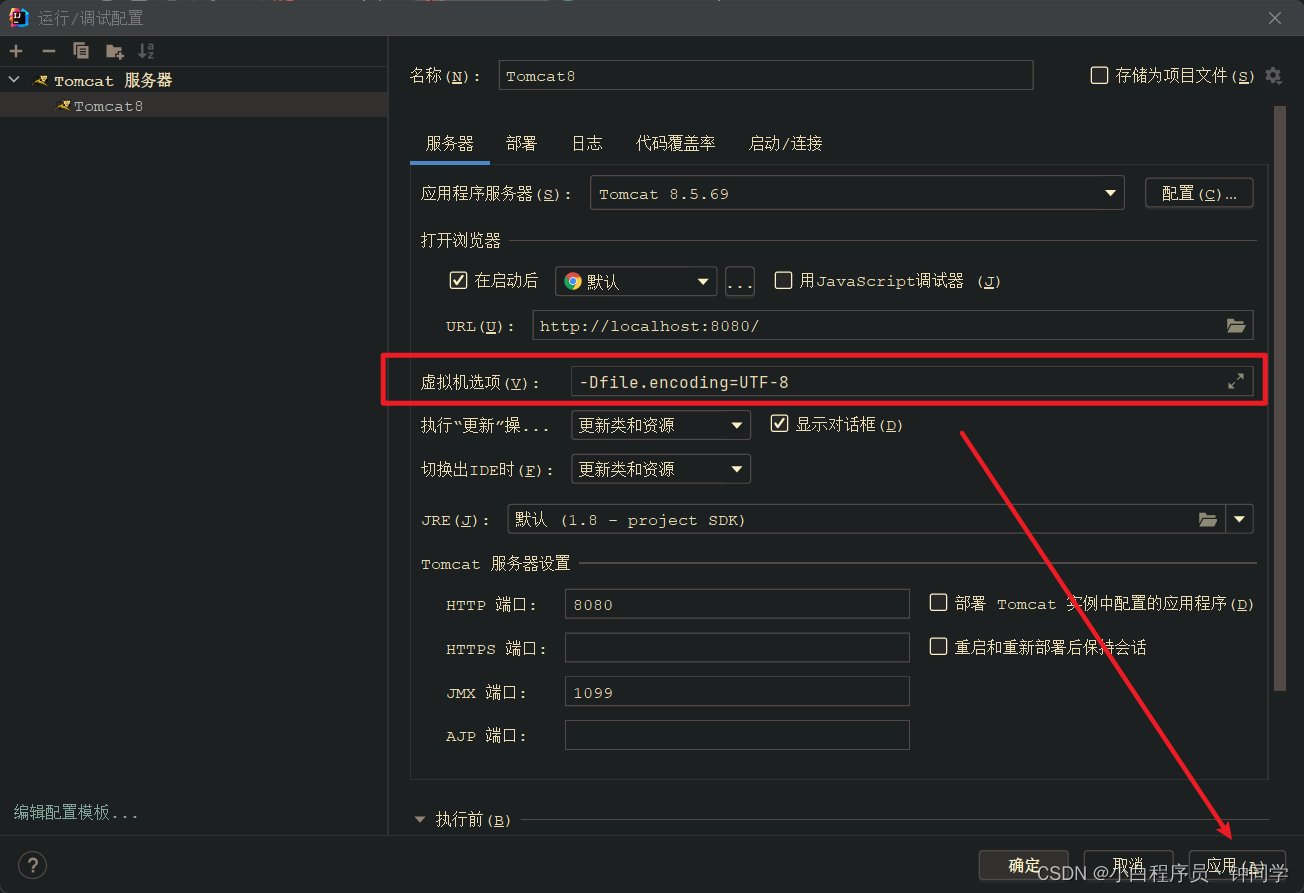1304x893 pixels.
Task: Select Tomcat8 configuration in tree
Action: coord(108,106)
